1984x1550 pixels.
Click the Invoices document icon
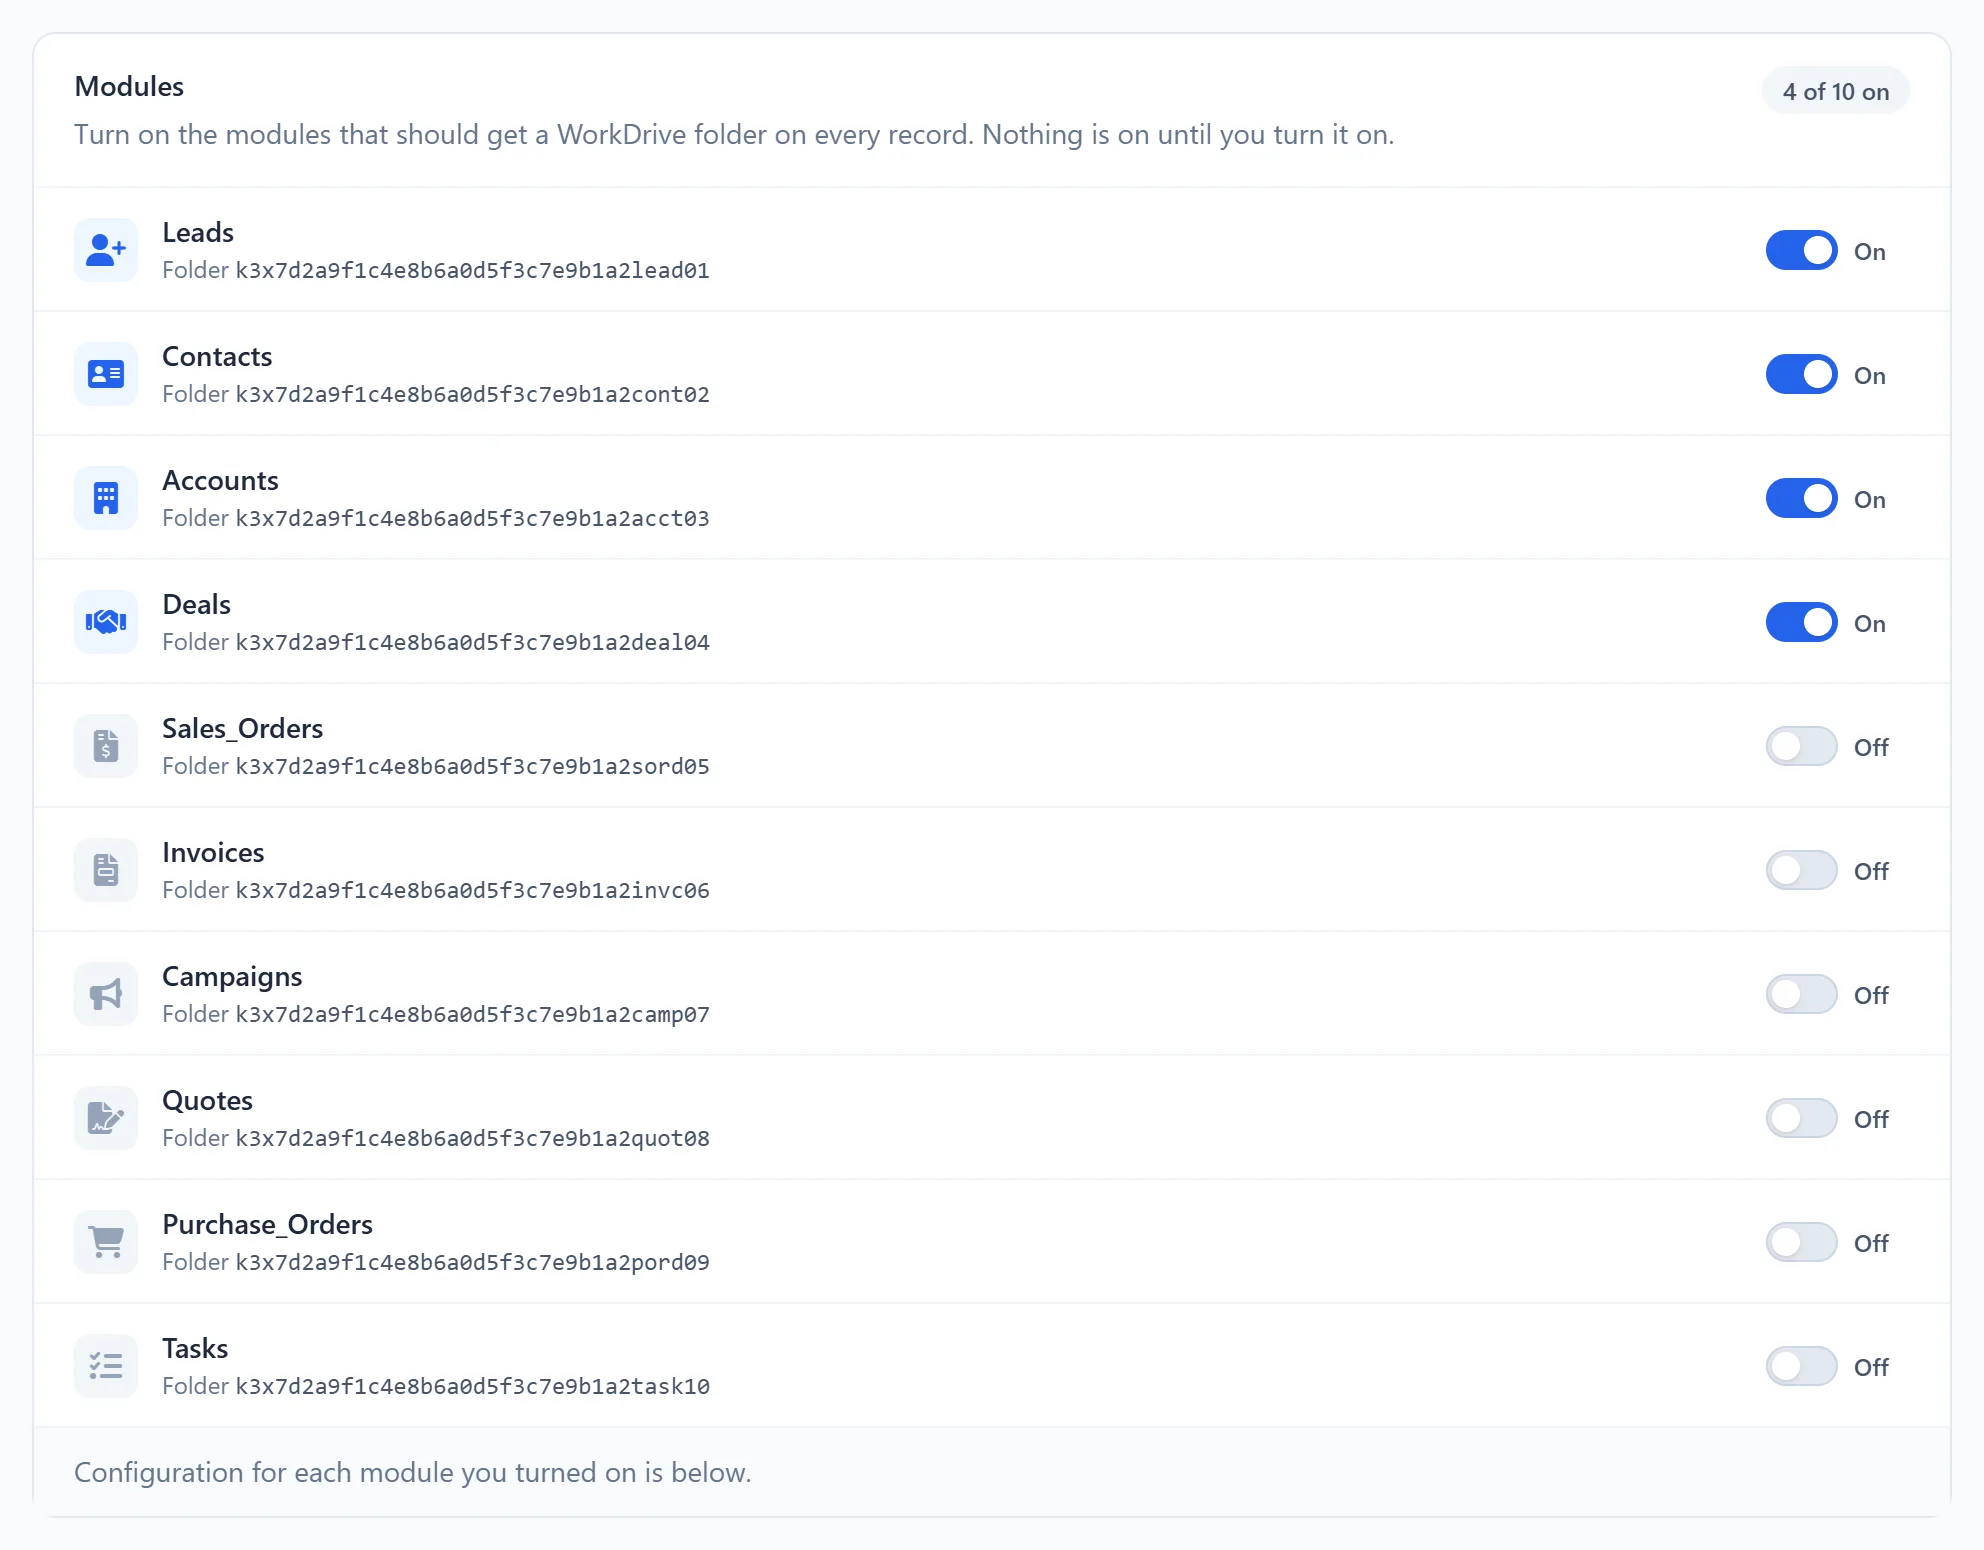pyautogui.click(x=106, y=870)
